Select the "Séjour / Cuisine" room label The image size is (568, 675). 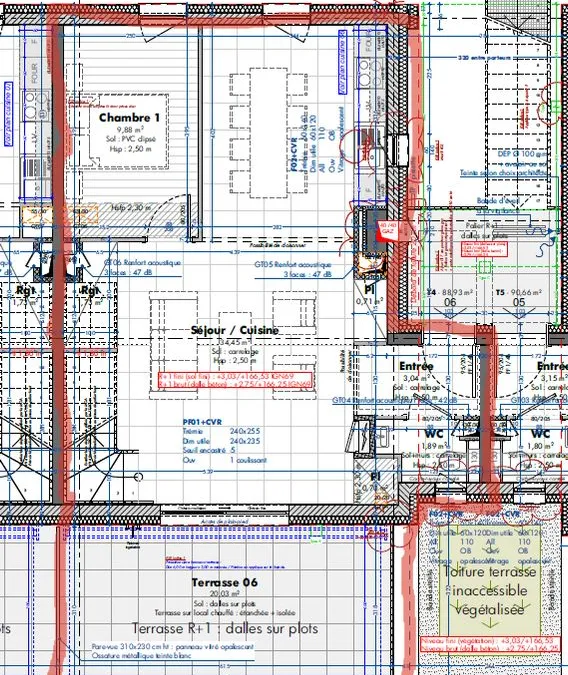(235, 330)
